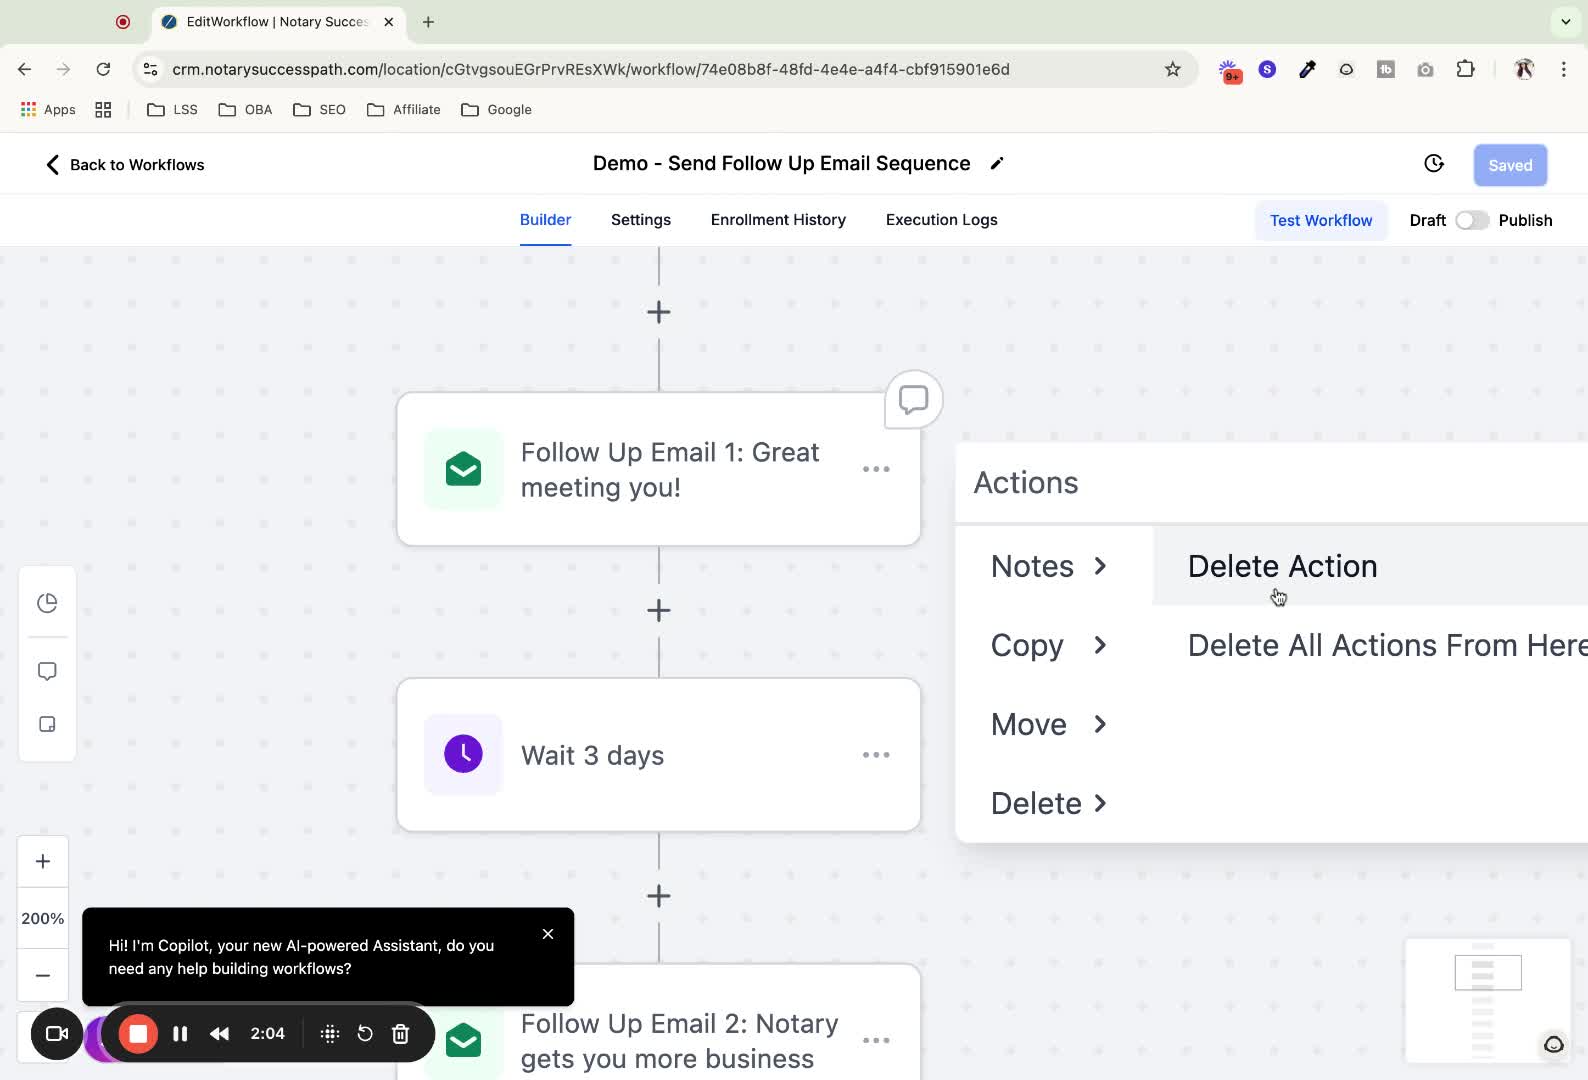Toggle camera in the recording toolbar
The height and width of the screenshot is (1080, 1588).
coord(57,1034)
